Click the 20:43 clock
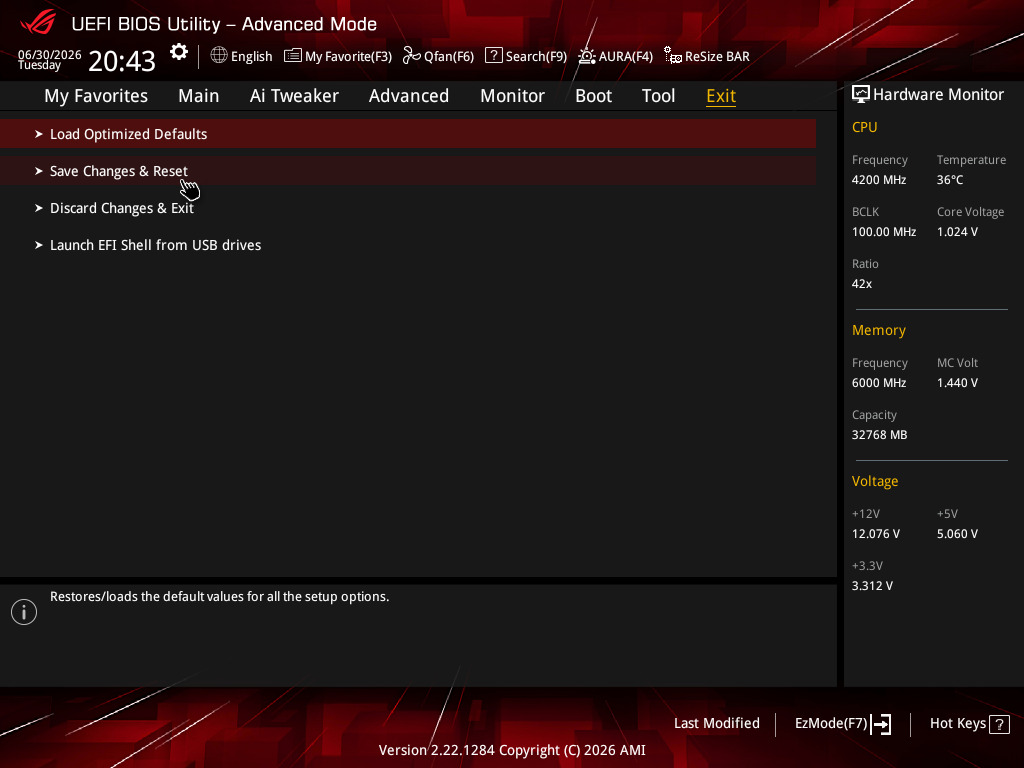1024x768 pixels. point(122,61)
